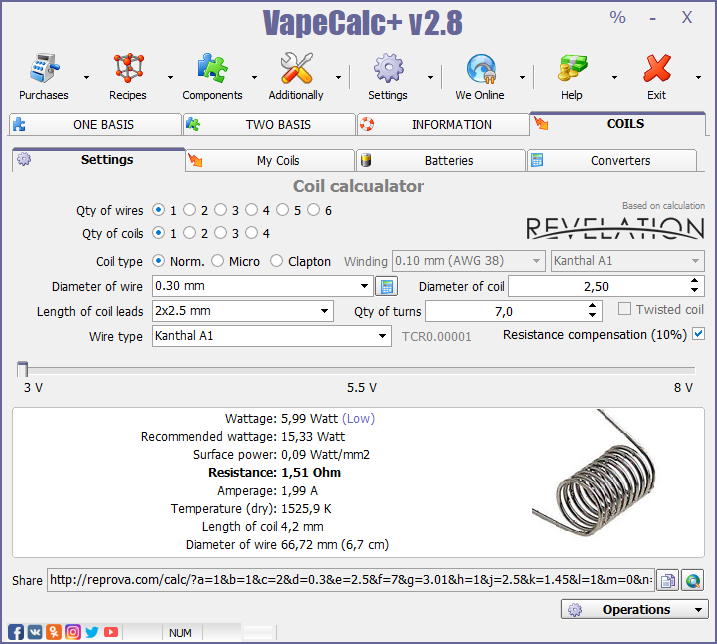Click the voltage slider thumb
This screenshot has width=717, height=644.
[x=22, y=369]
